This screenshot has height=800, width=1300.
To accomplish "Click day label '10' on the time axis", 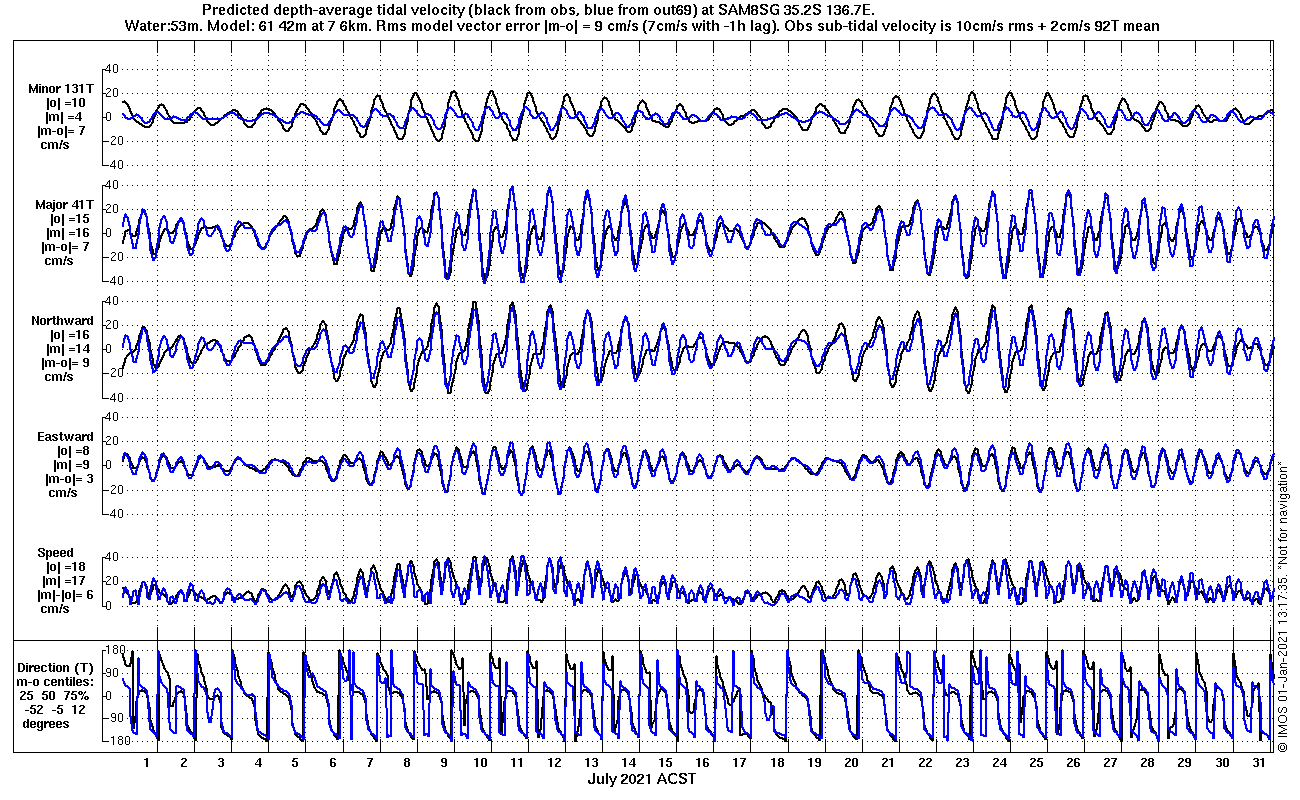I will (480, 763).
